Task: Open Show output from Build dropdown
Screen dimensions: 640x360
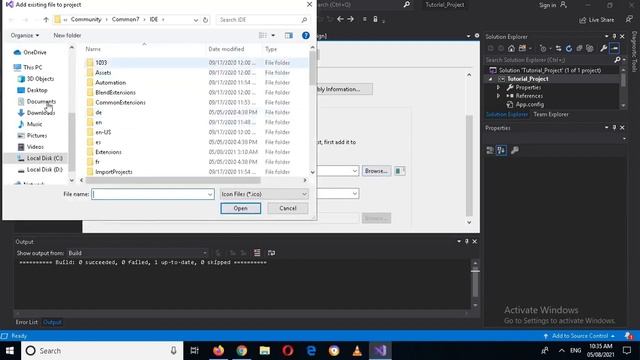Action: [x=138, y=253]
